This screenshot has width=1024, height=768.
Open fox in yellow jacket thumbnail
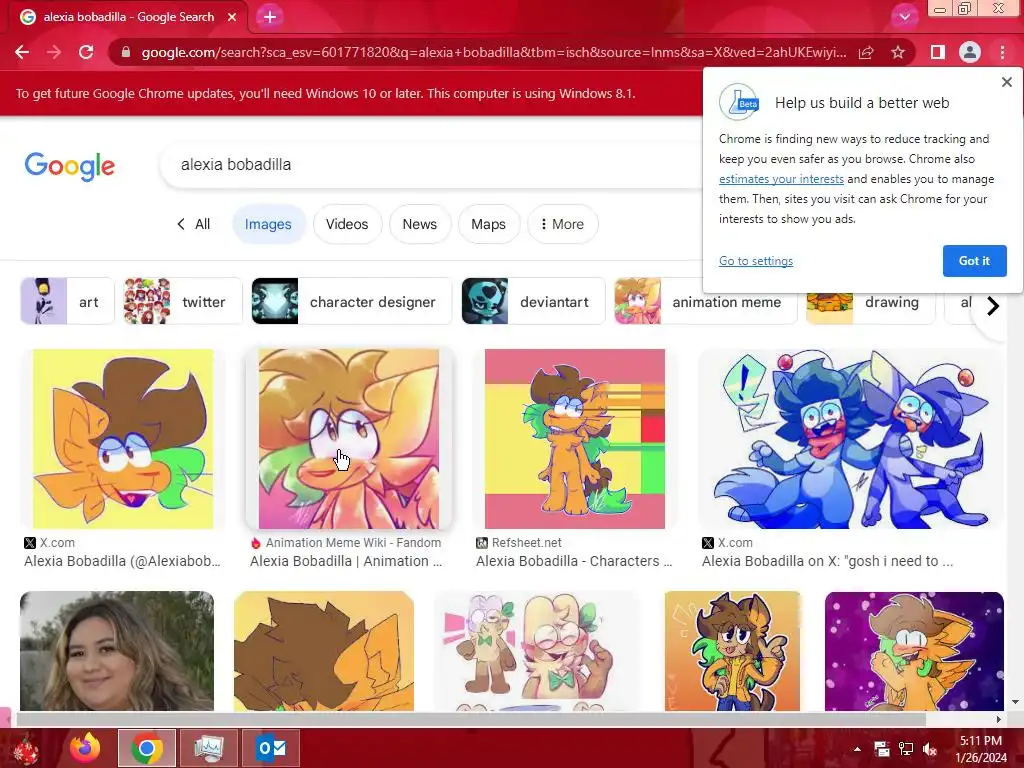(733, 651)
